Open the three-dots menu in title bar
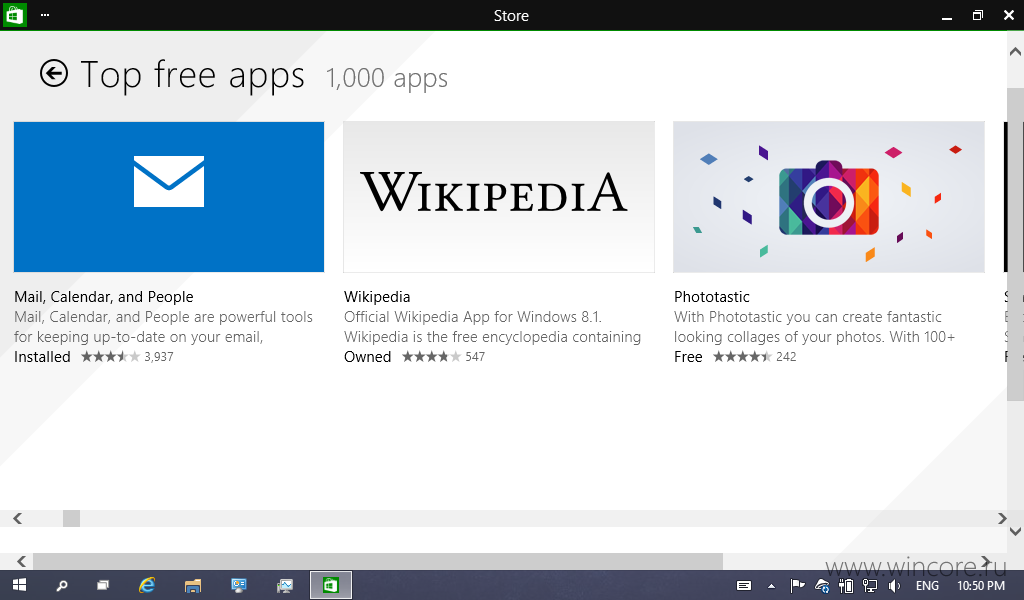Screen dimensions: 1024x600 coord(45,14)
